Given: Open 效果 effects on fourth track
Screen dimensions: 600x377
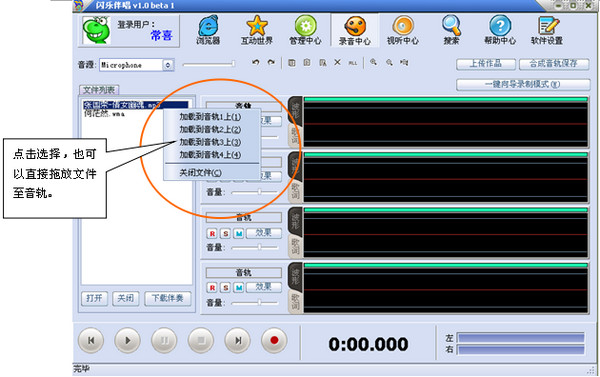Looking at the screenshot, I should click(x=264, y=287).
